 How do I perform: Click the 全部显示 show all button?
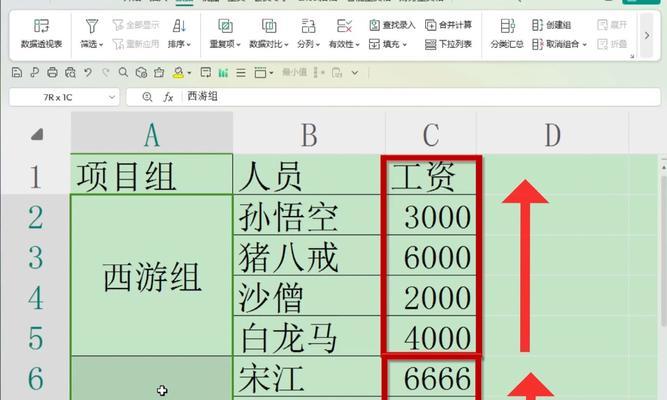pos(136,25)
